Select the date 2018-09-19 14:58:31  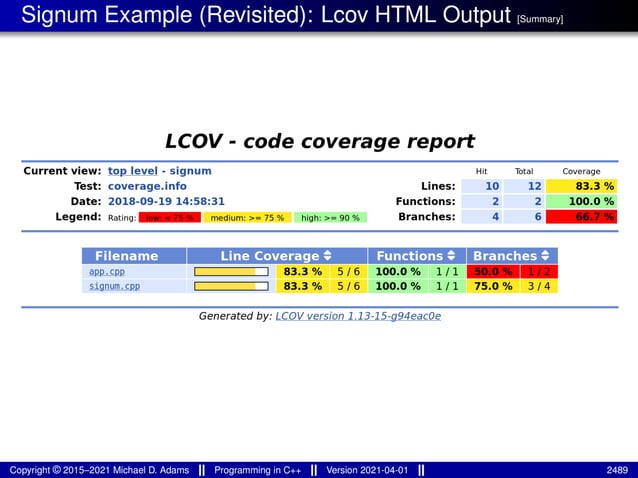pyautogui.click(x=166, y=202)
